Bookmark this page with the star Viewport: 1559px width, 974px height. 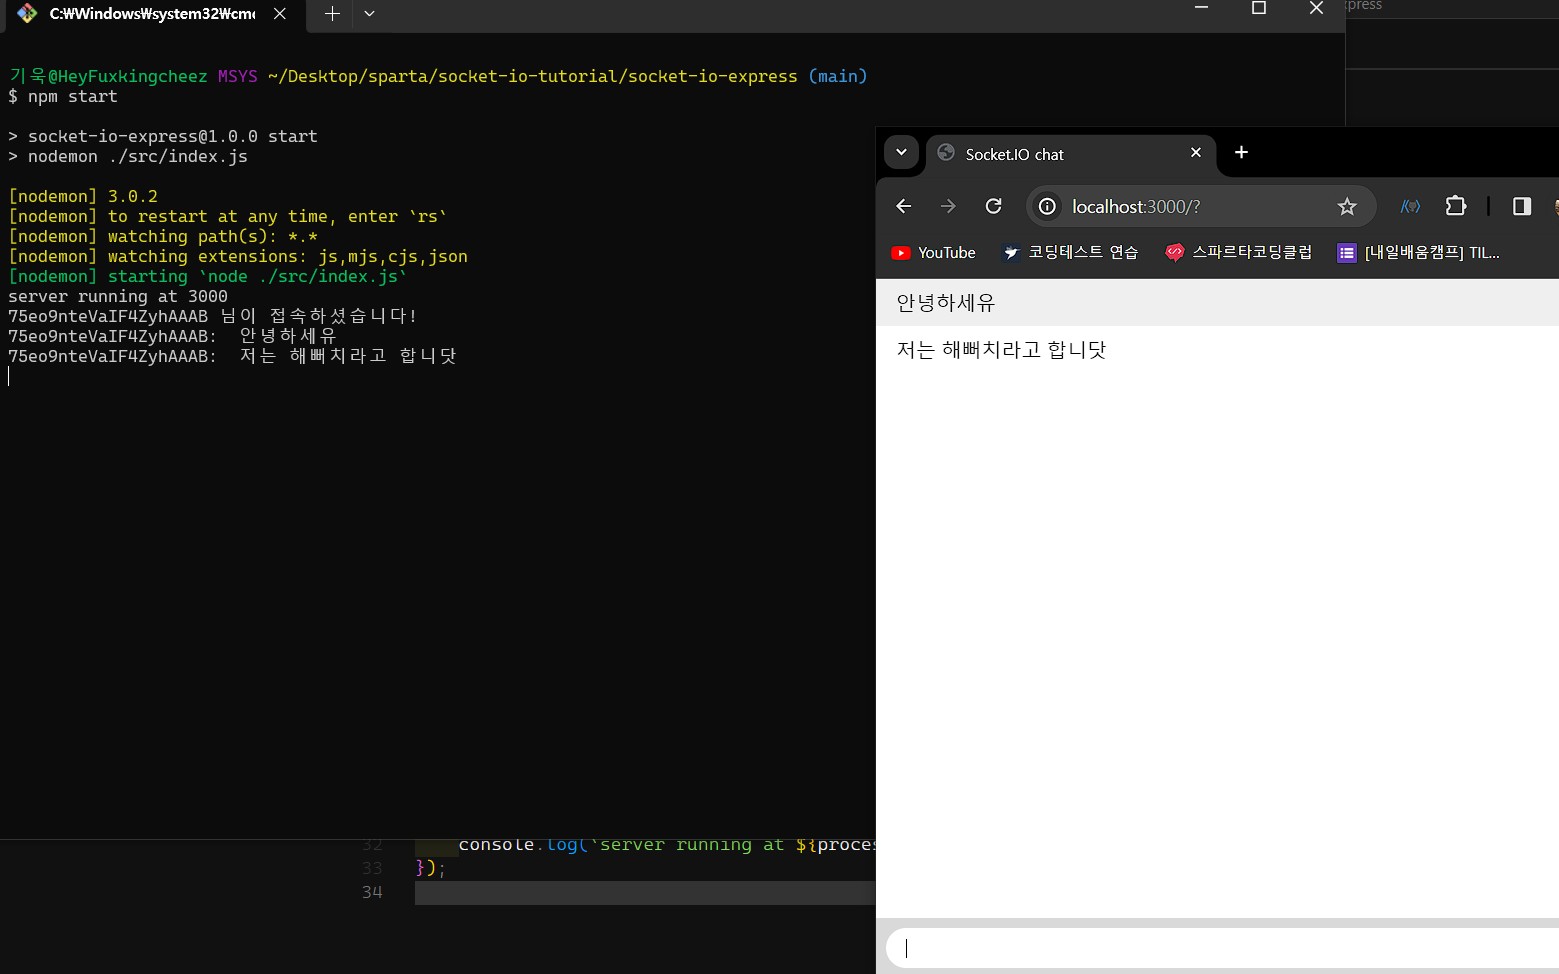coord(1347,206)
